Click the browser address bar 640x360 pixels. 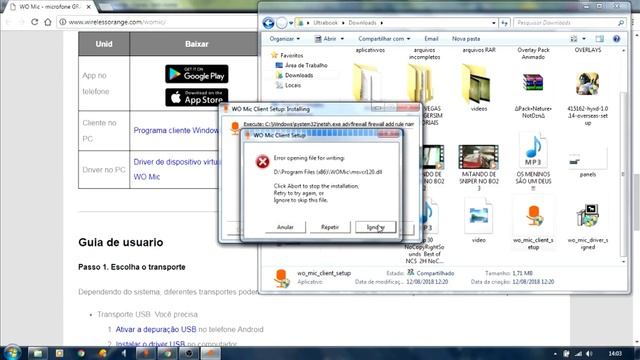pyautogui.click(x=157, y=22)
